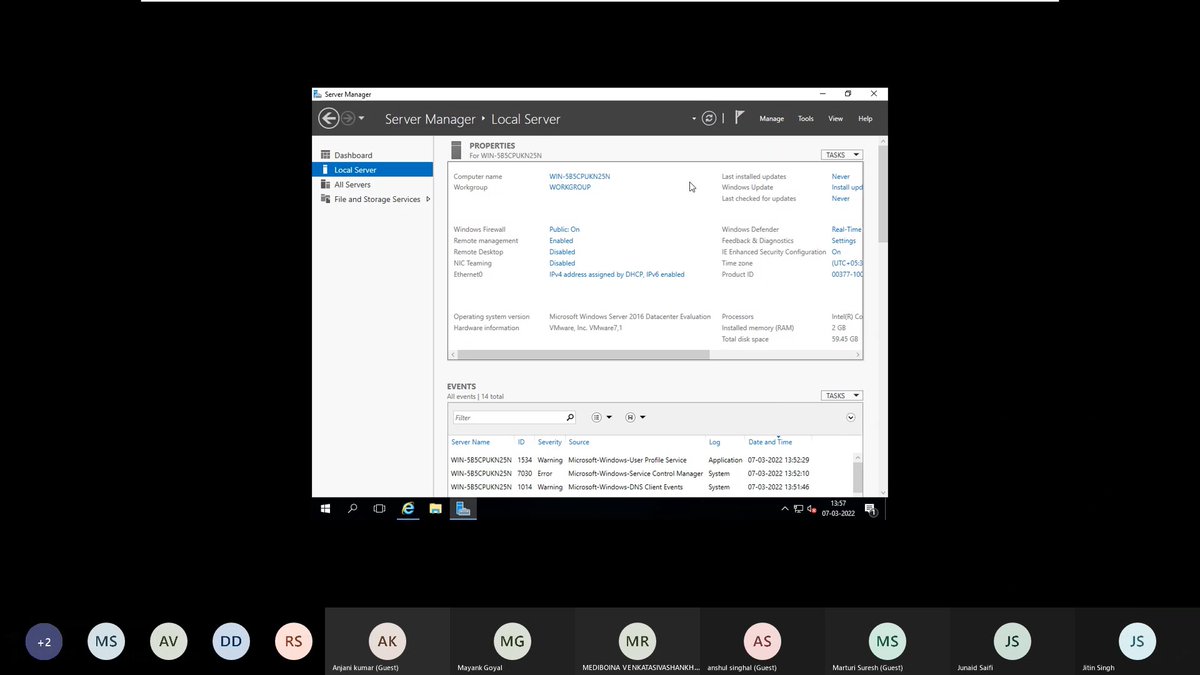Click the Remote management 'Enabled' link
Screen dimensions: 1200x675
tap(561, 240)
